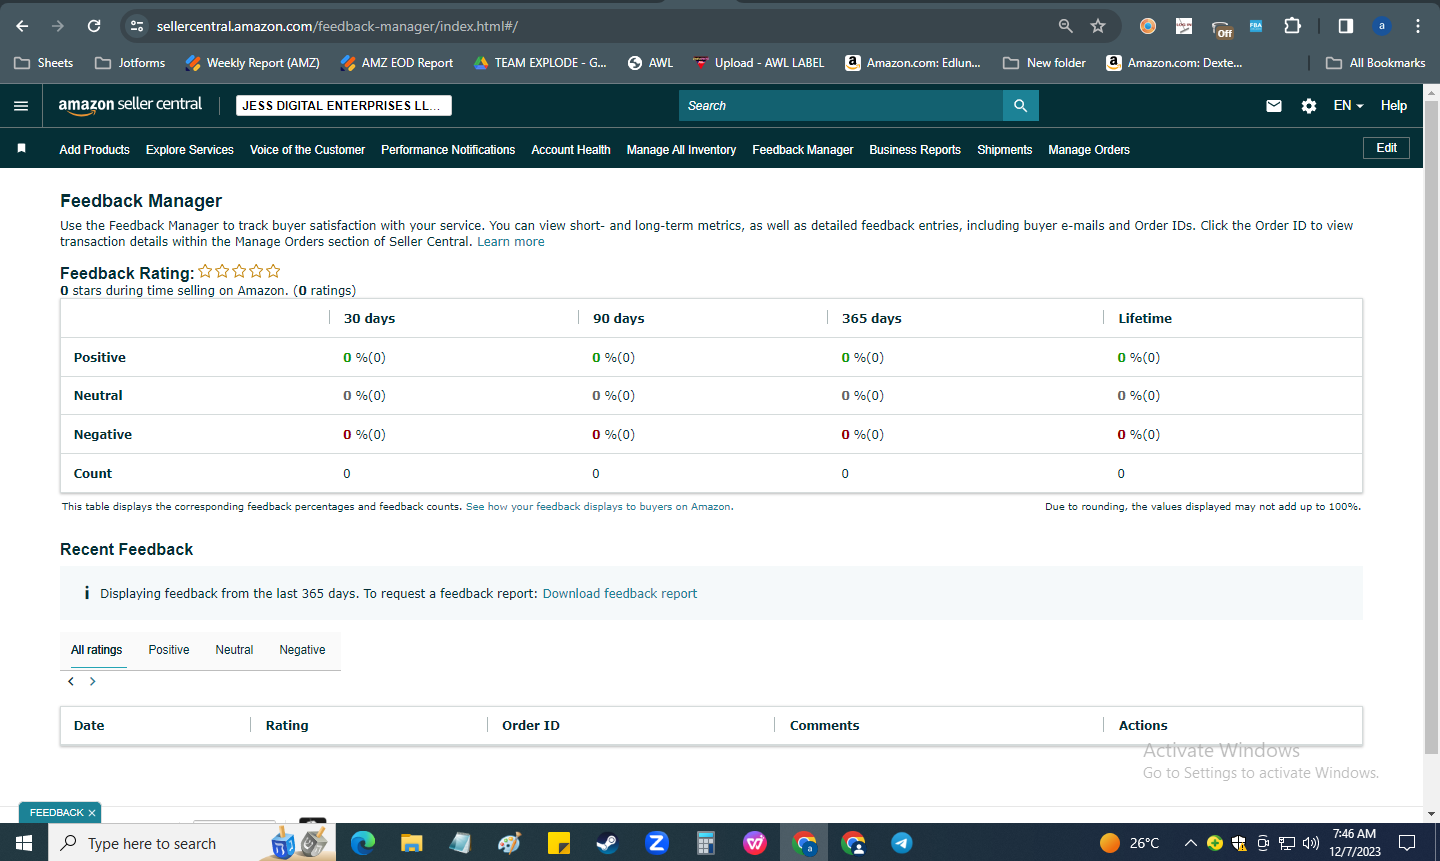Go to Business Reports
The height and width of the screenshot is (861, 1440).
click(x=915, y=150)
